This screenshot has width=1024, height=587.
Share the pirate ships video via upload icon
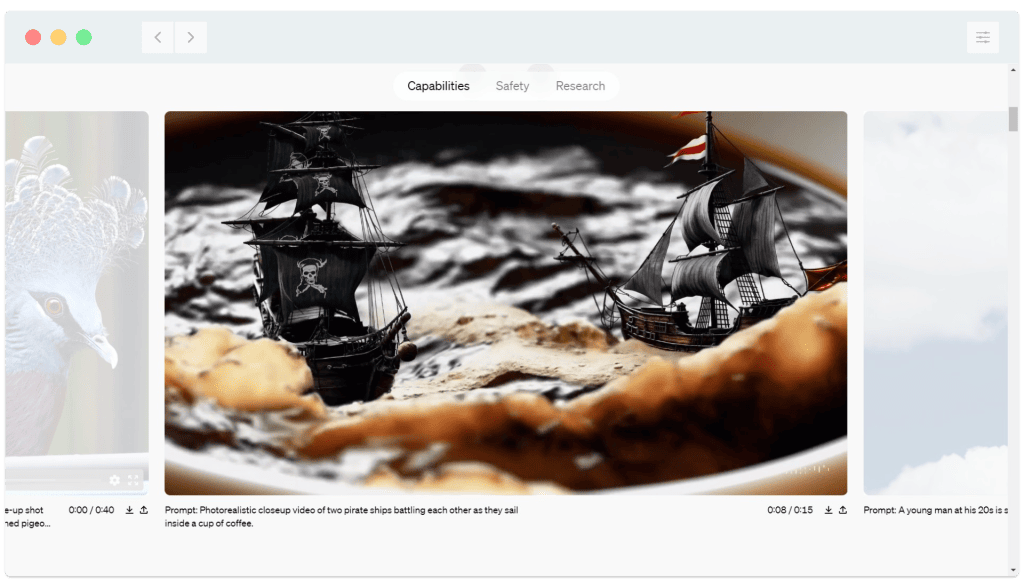click(x=843, y=510)
